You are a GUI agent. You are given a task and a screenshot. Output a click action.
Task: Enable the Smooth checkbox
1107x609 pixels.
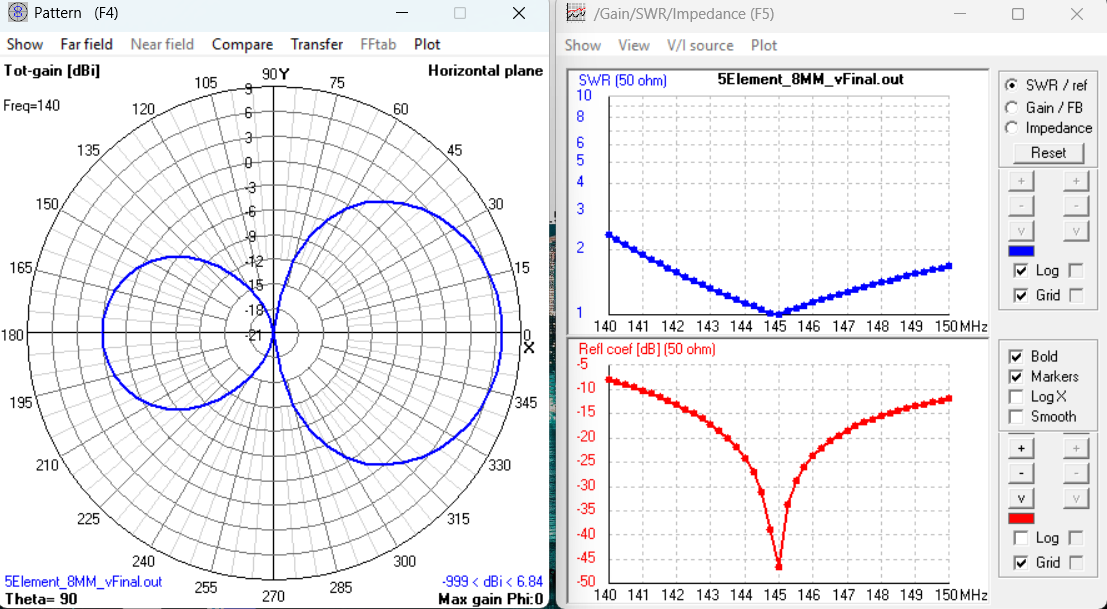[1017, 417]
